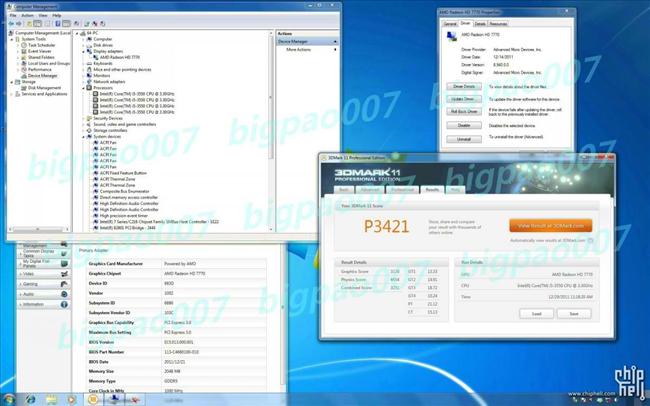Select Device Manager in the console tree
The width and height of the screenshot is (650, 406).
42,76
